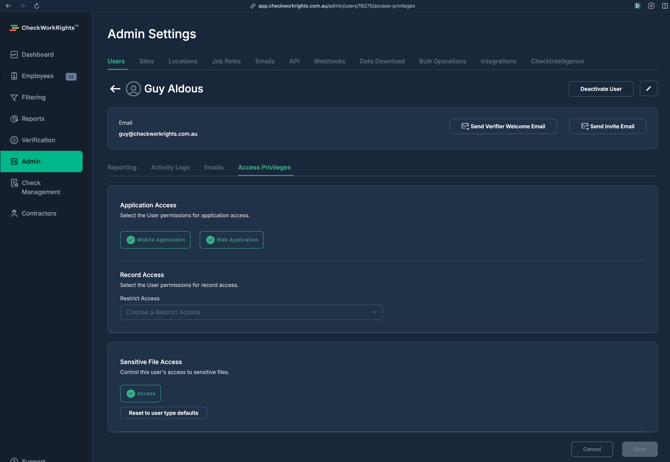Open Bulk Operations tab
This screenshot has width=670, height=462.
[x=443, y=61]
